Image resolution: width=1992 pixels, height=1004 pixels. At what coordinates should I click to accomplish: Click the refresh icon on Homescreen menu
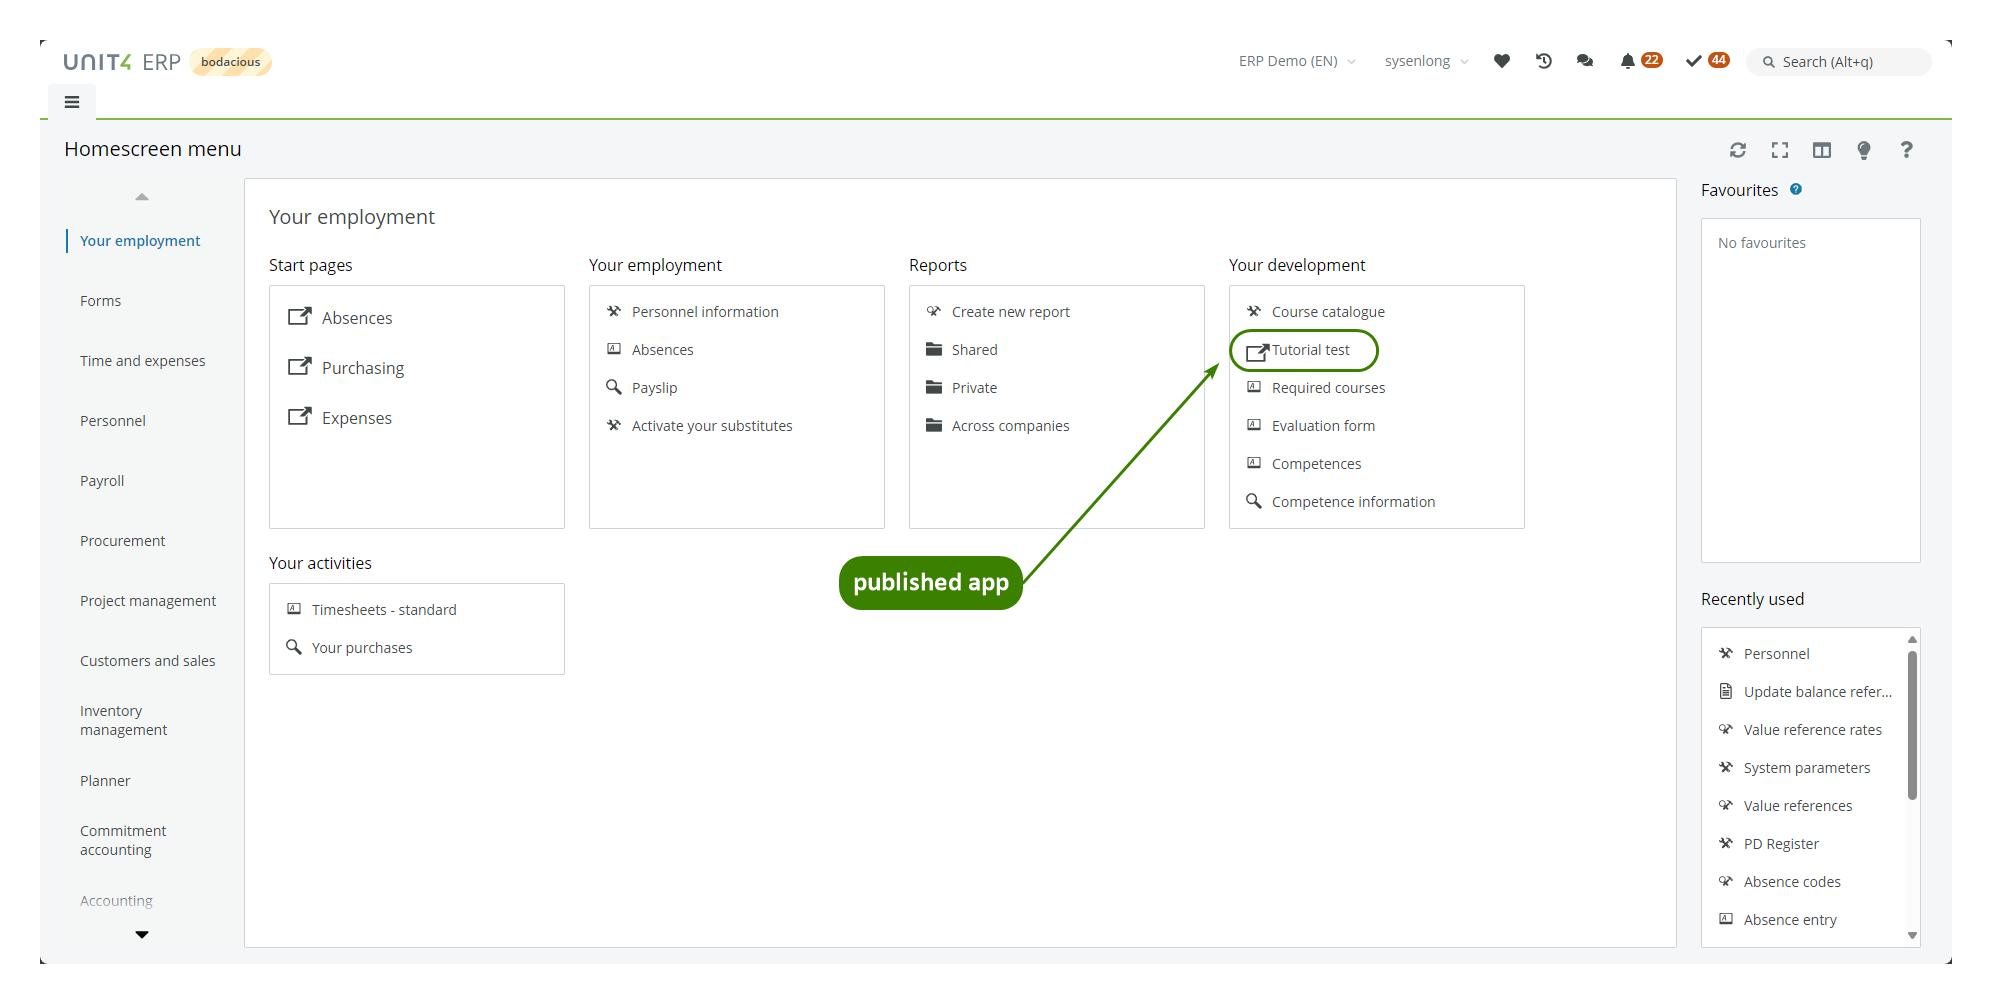click(x=1738, y=150)
